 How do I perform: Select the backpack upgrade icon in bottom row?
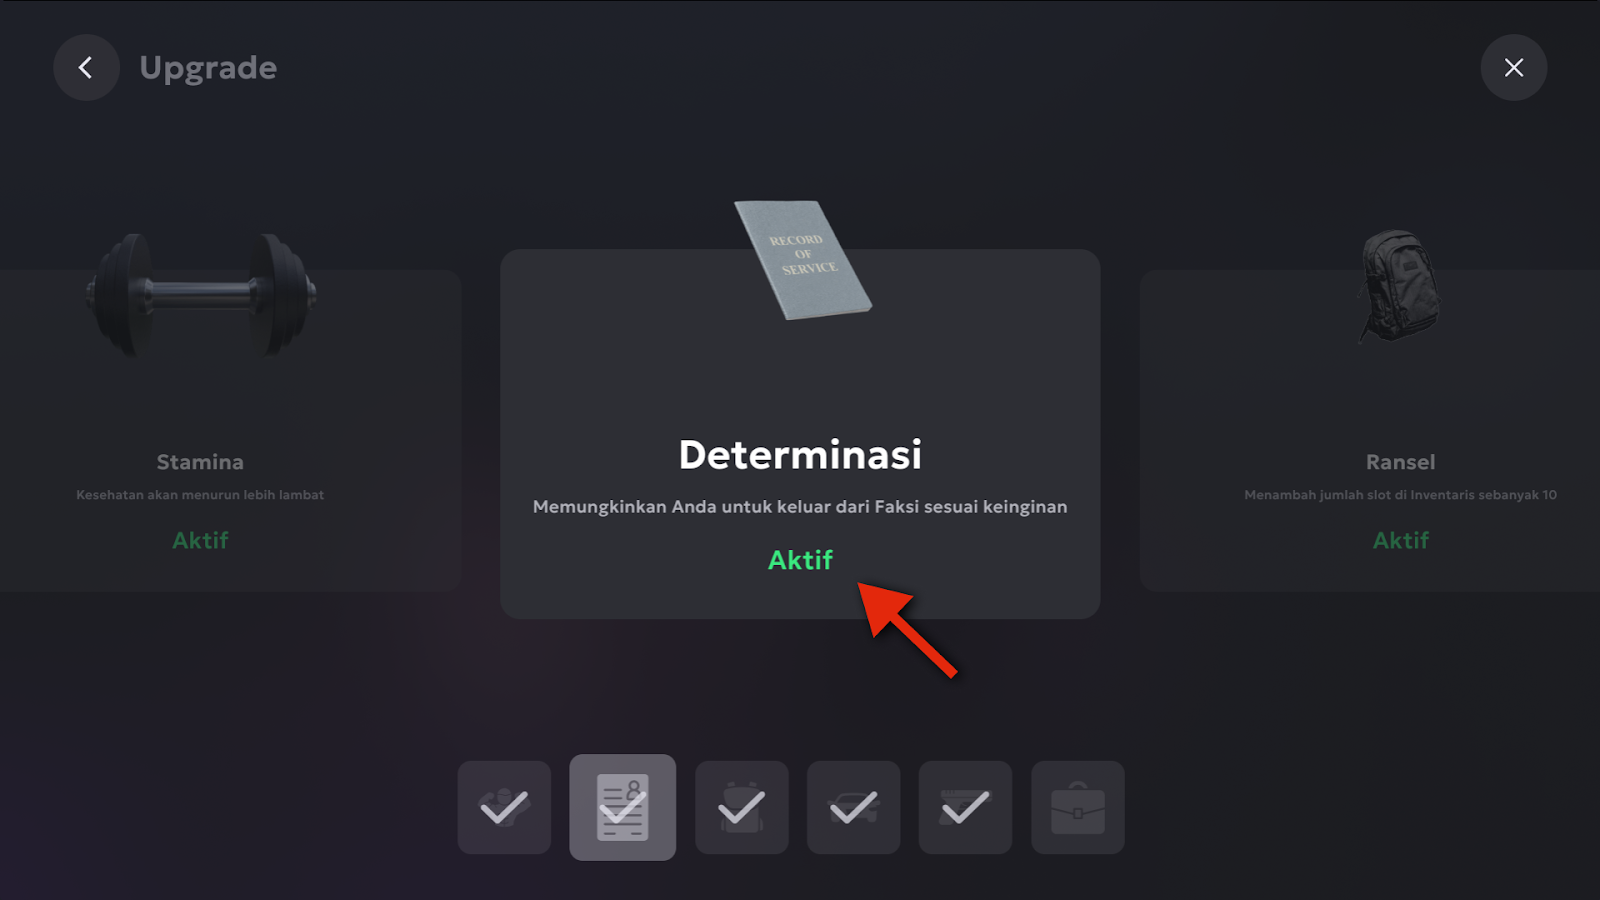click(x=742, y=807)
